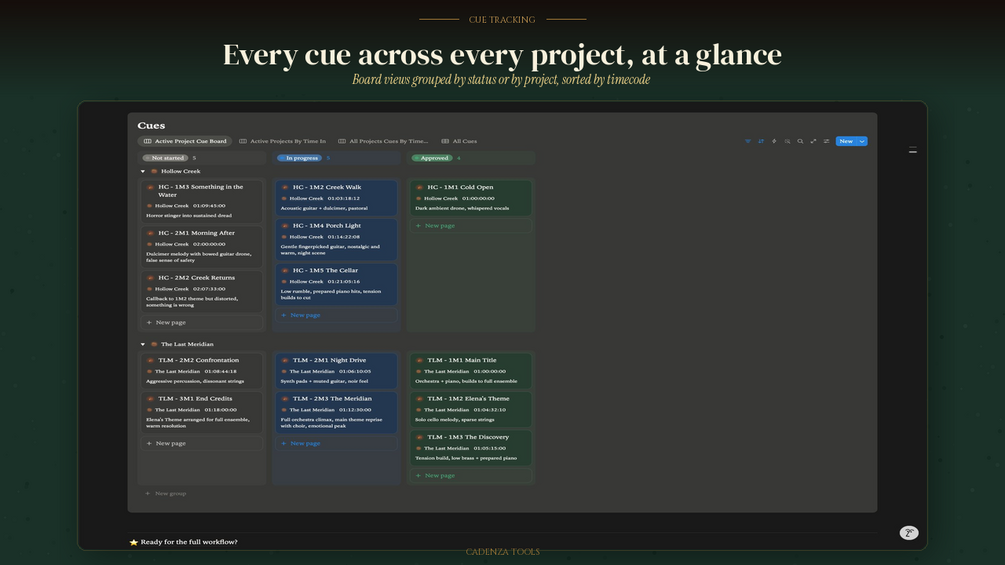Open the HC - 1M4 Porch Light card title

(x=327, y=225)
